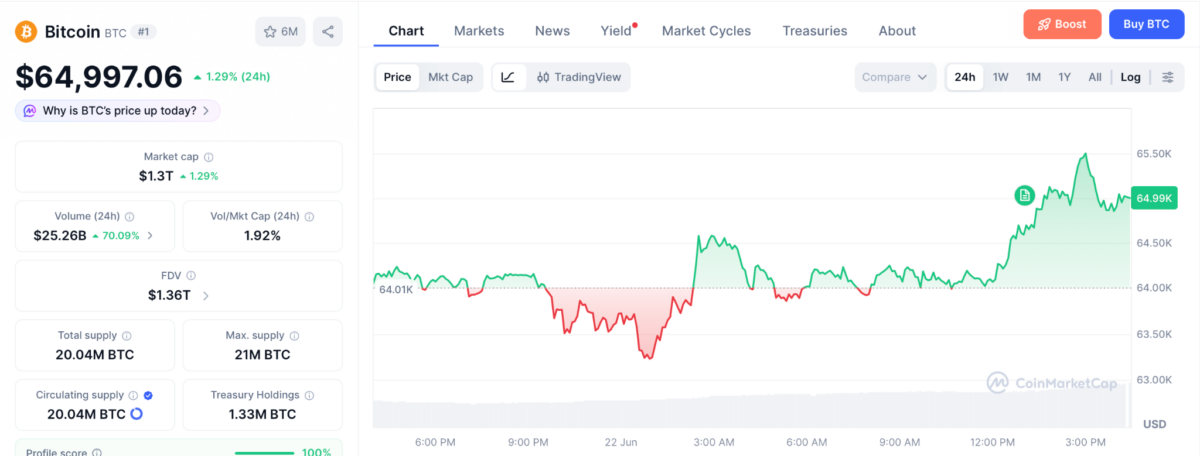Select the 24h time range
The image size is (1200, 456).
click(965, 77)
